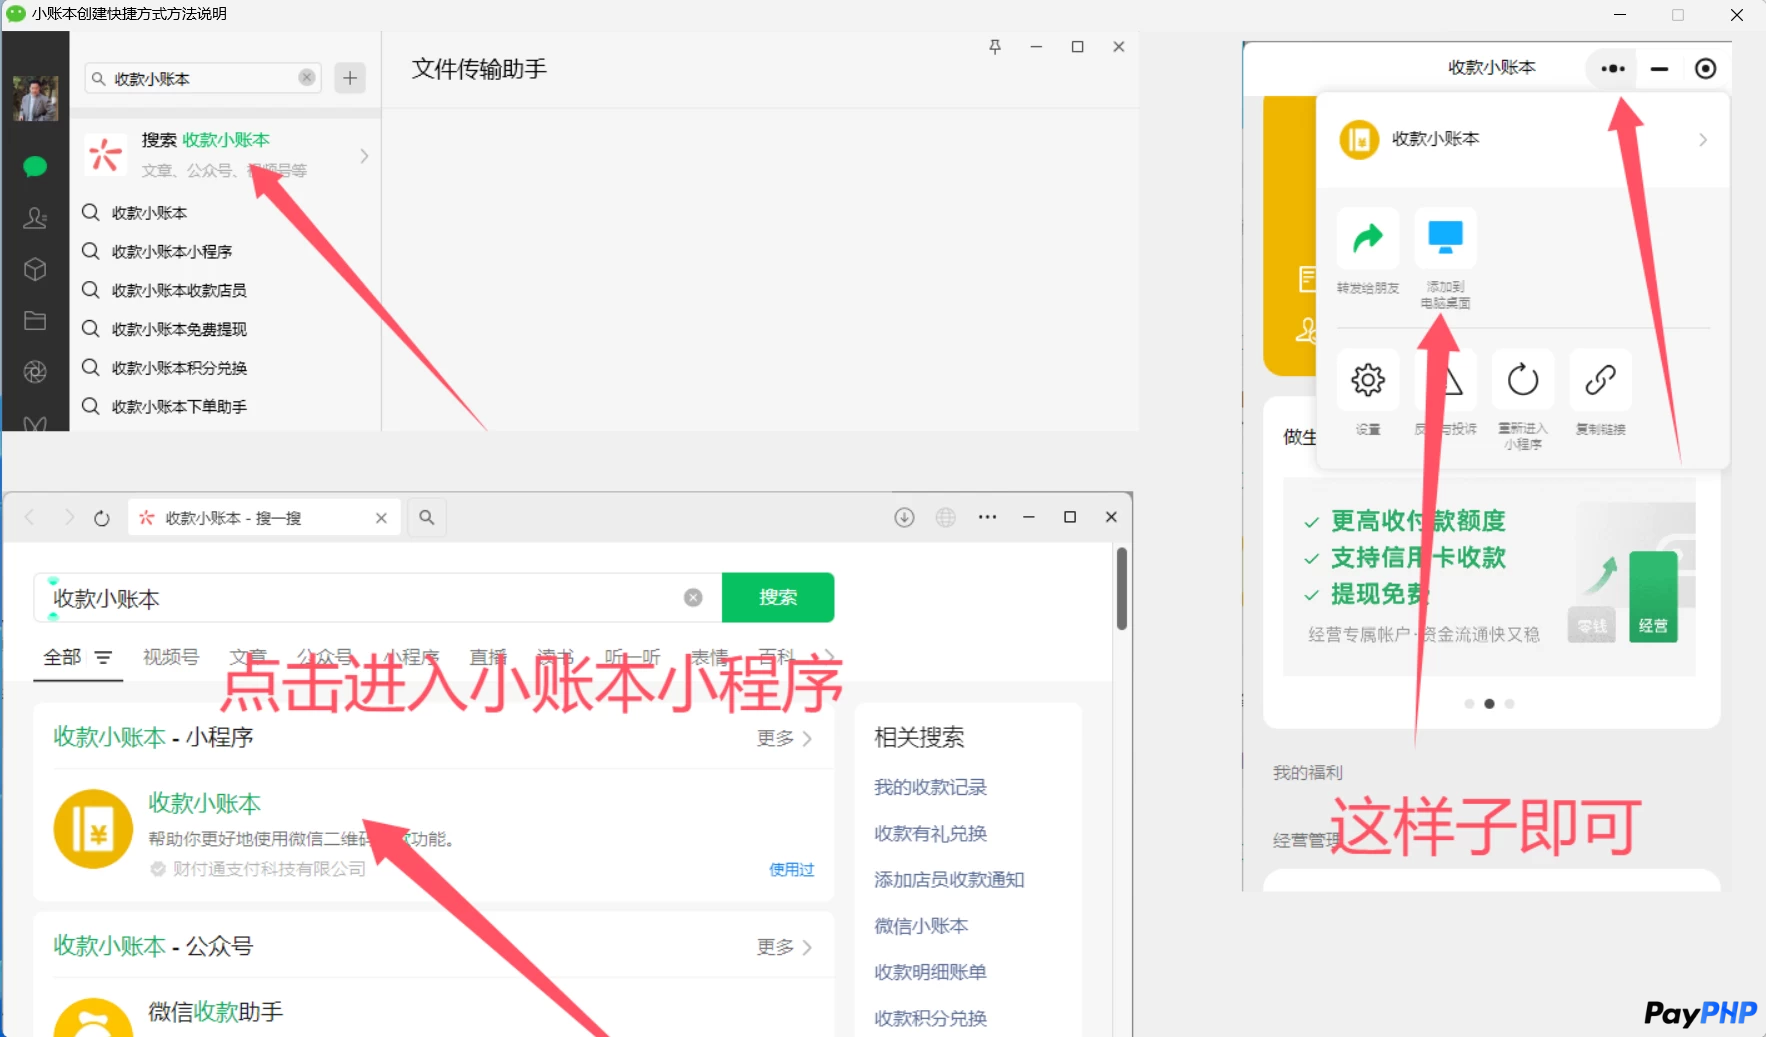Select suggestion 收款小账本收款店员
The image size is (1766, 1037).
pos(226,290)
